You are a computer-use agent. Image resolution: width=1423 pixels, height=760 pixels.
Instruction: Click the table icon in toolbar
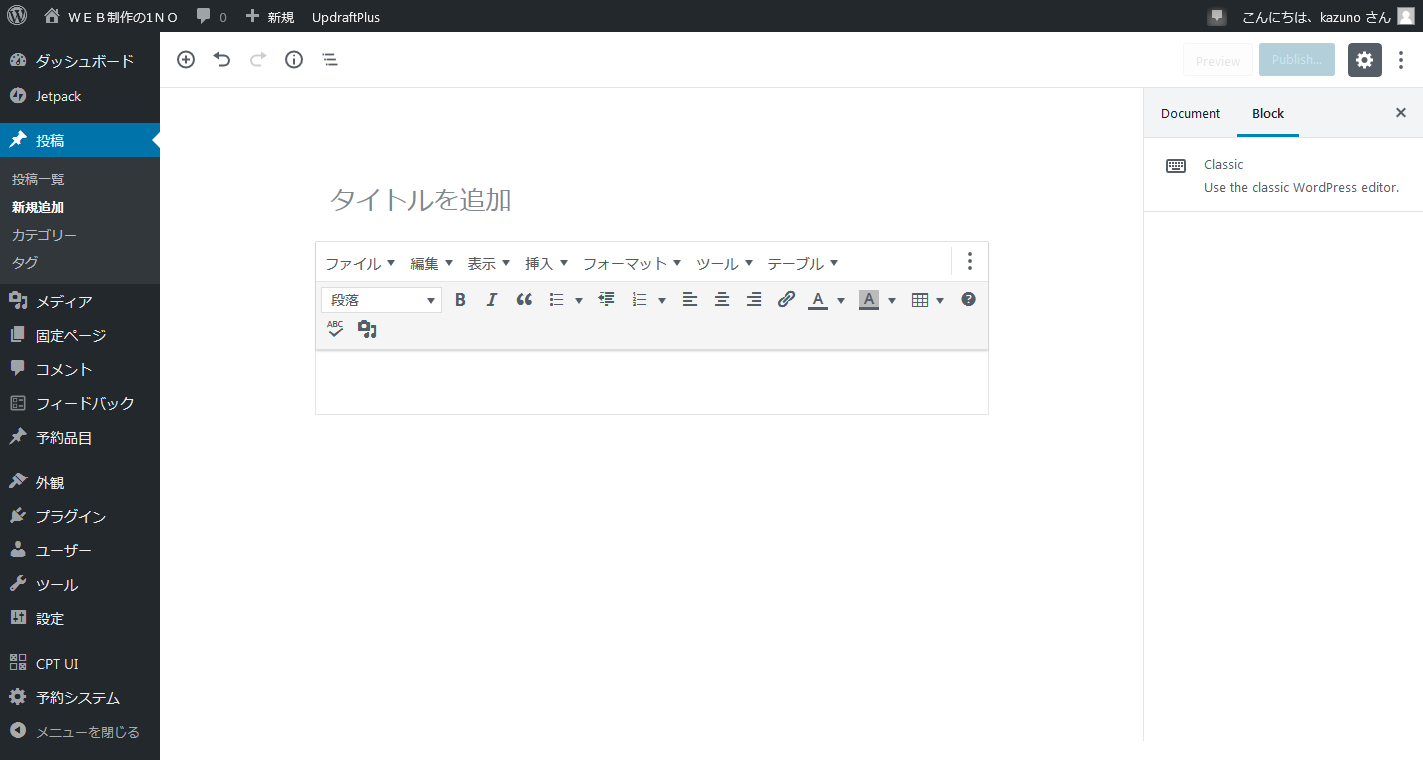920,300
